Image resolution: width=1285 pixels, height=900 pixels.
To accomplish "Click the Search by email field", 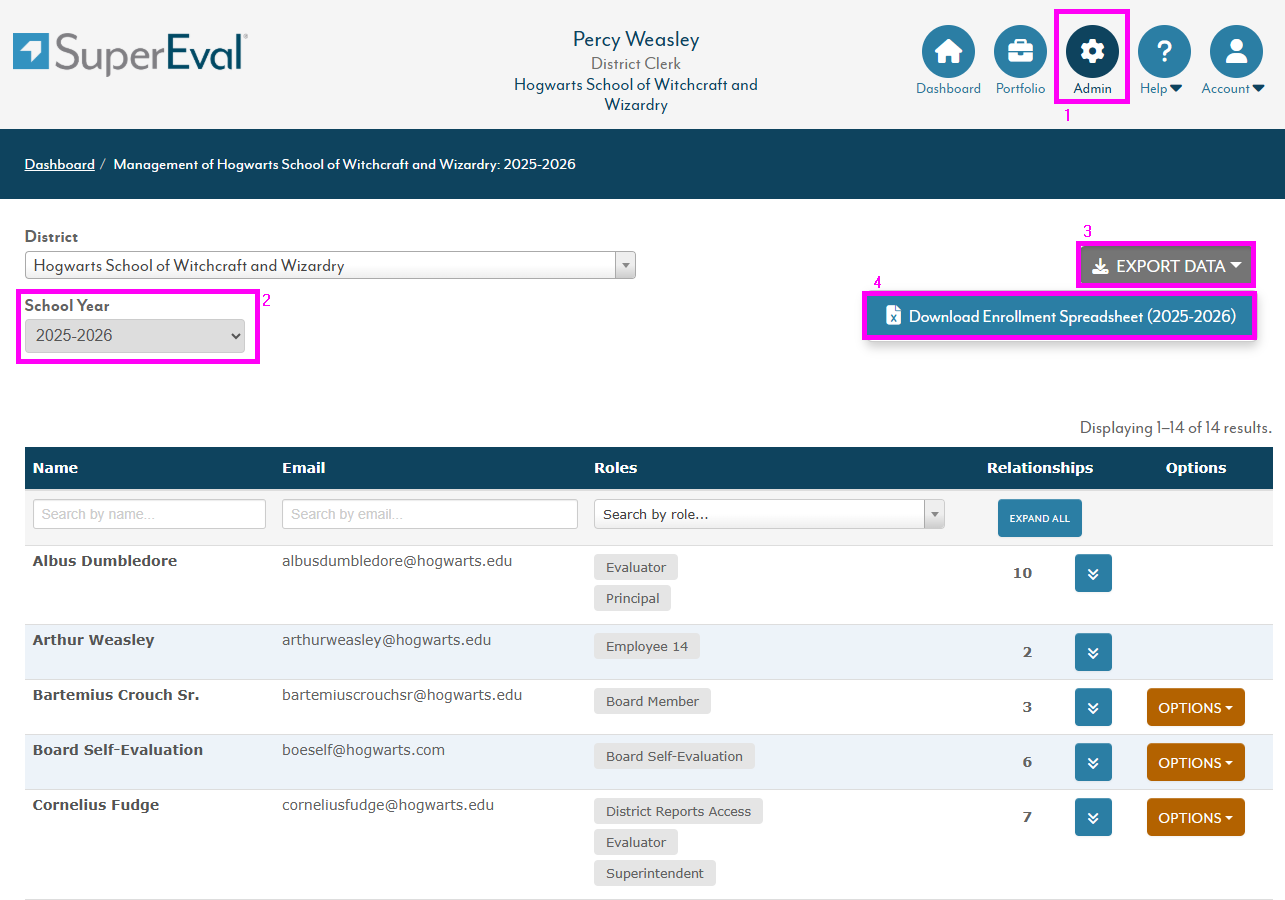I will [429, 514].
